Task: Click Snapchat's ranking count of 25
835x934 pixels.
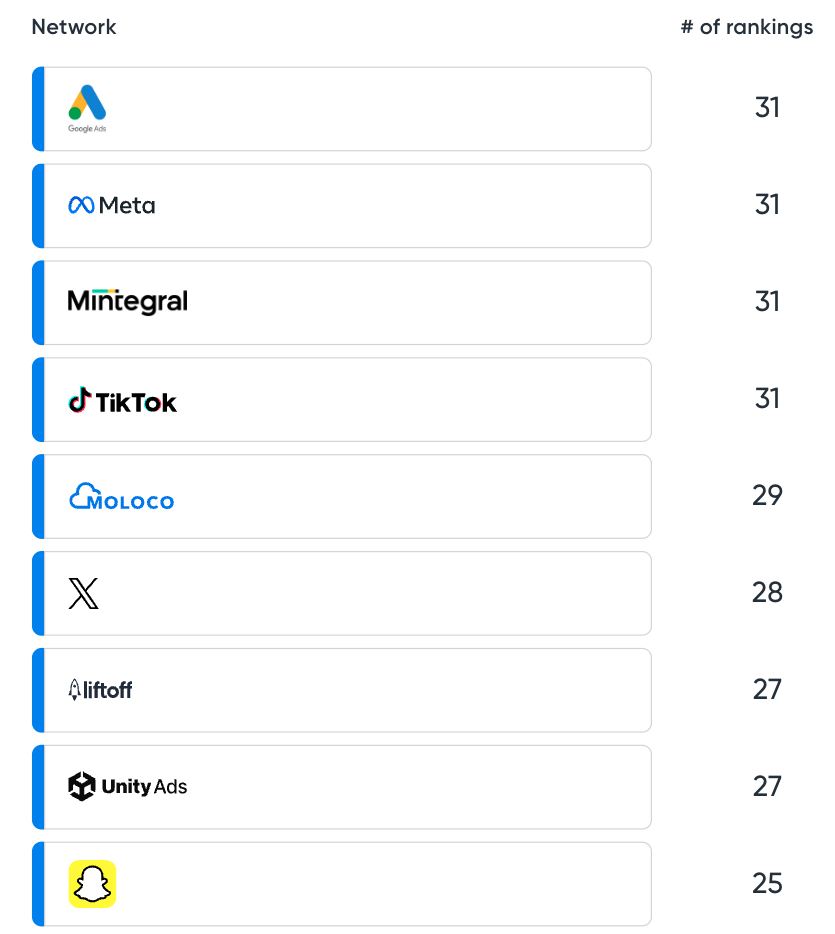Action: pyautogui.click(x=767, y=884)
